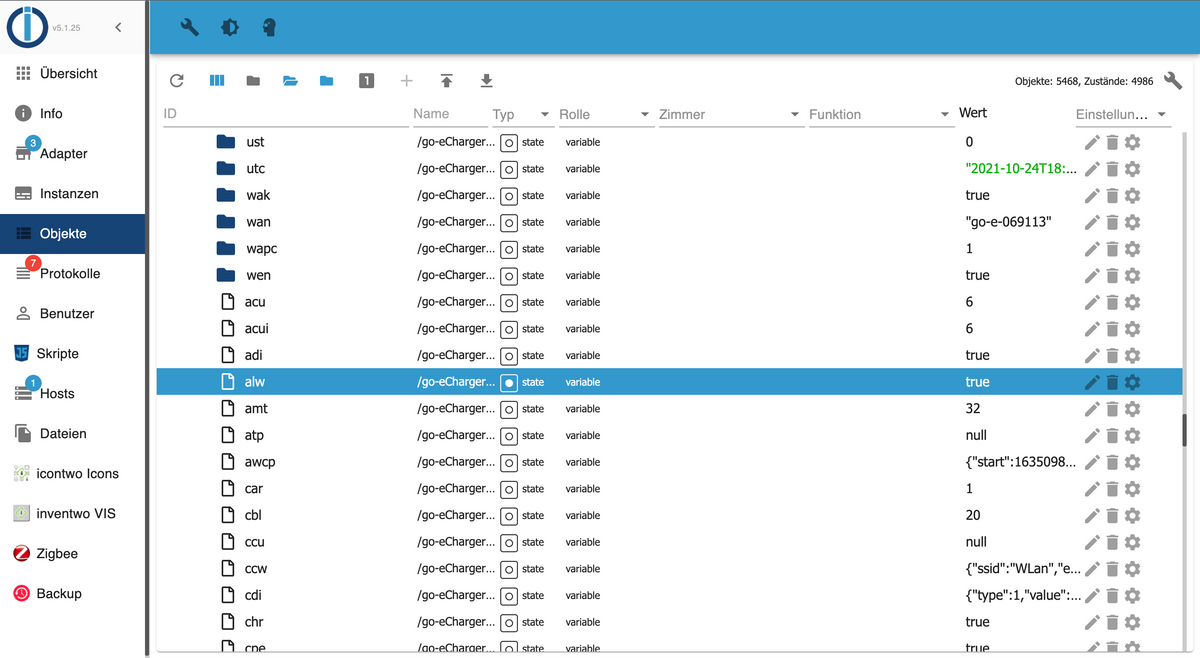Open inventwo VIS in sidebar

point(72,513)
